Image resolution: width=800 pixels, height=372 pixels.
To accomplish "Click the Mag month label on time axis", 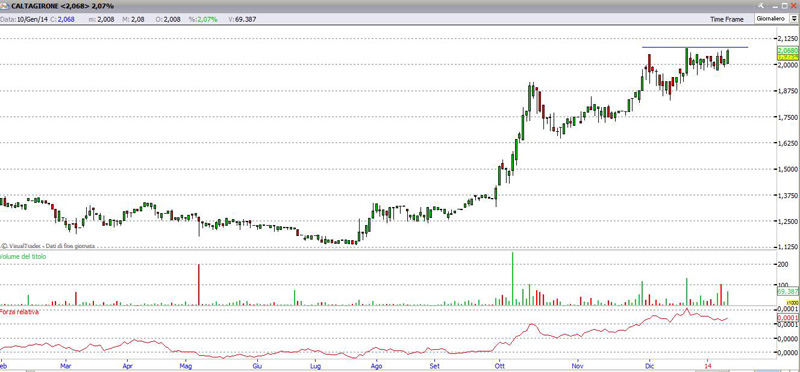I will 186,366.
